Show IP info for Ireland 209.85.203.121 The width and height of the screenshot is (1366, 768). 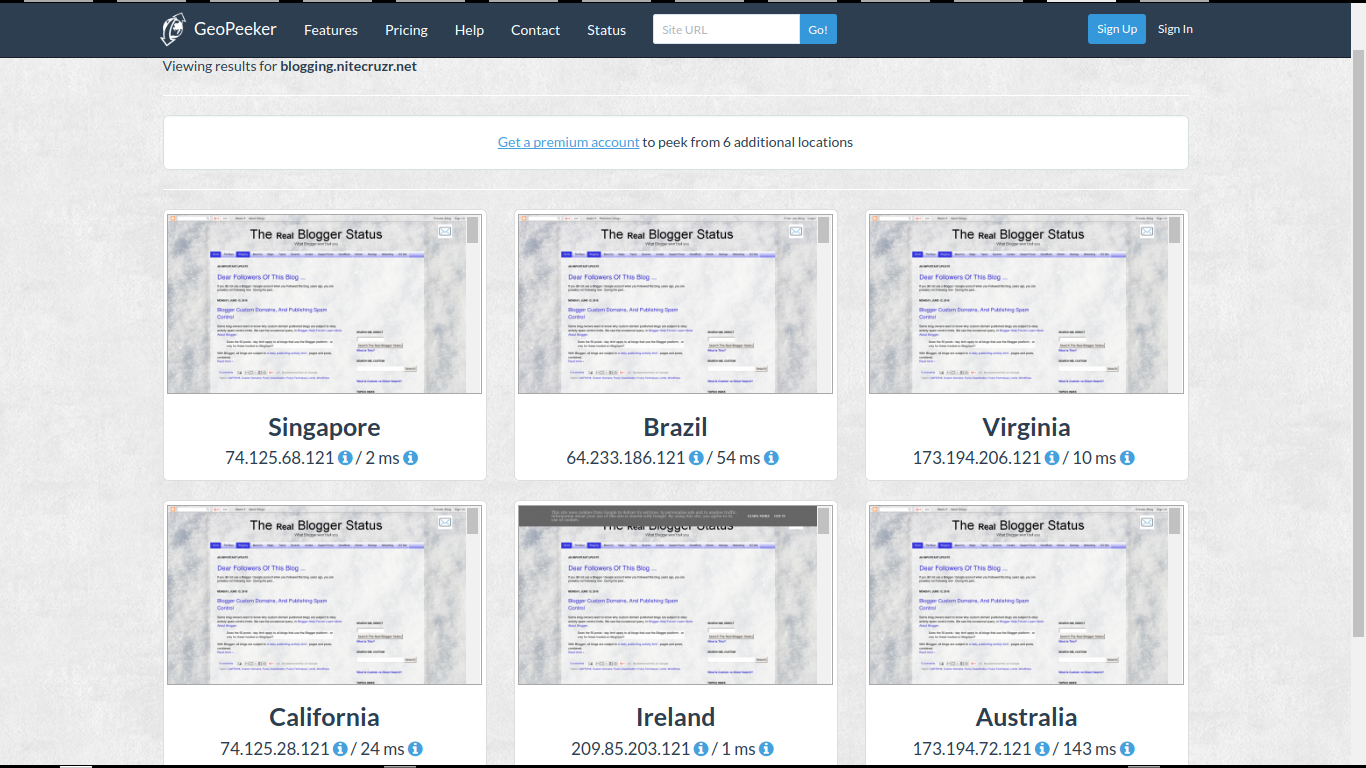pyautogui.click(x=701, y=749)
